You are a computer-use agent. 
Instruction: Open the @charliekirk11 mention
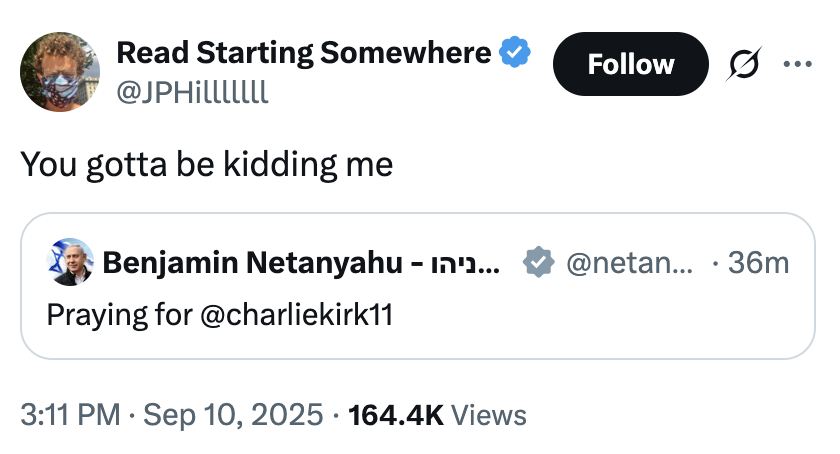[296, 314]
